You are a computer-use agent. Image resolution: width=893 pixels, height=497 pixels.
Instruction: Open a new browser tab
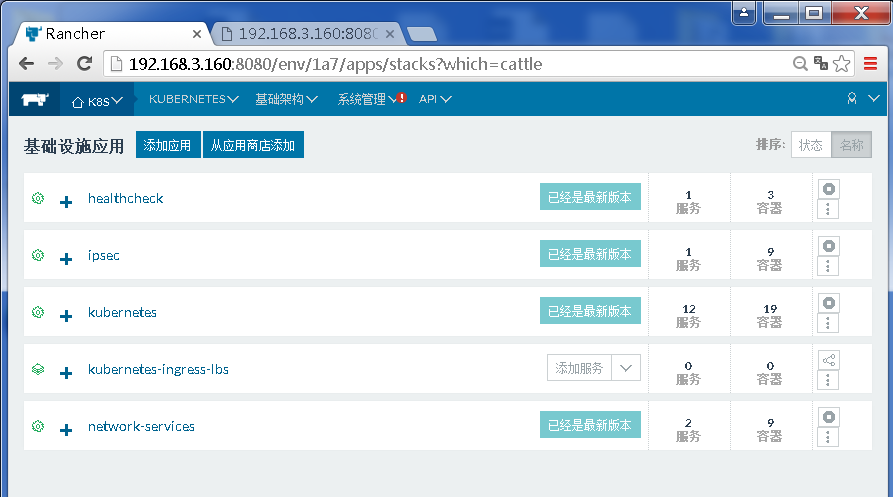coord(422,34)
